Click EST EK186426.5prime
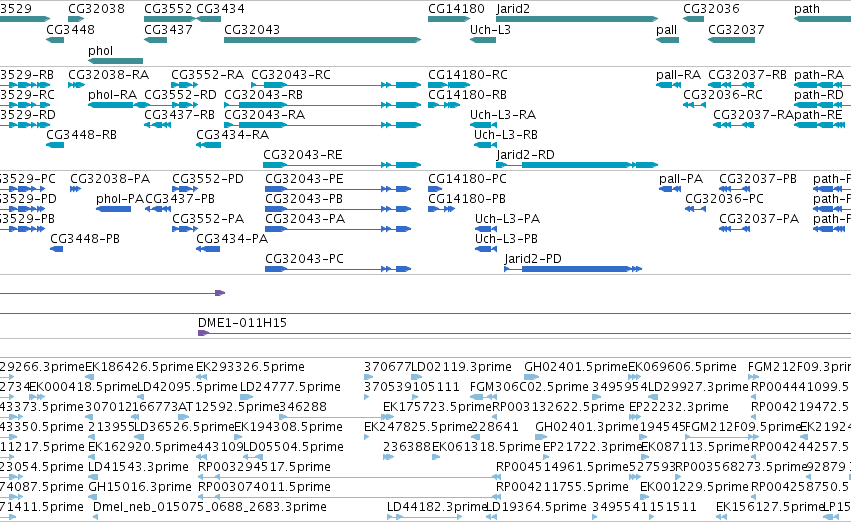 [139, 367]
